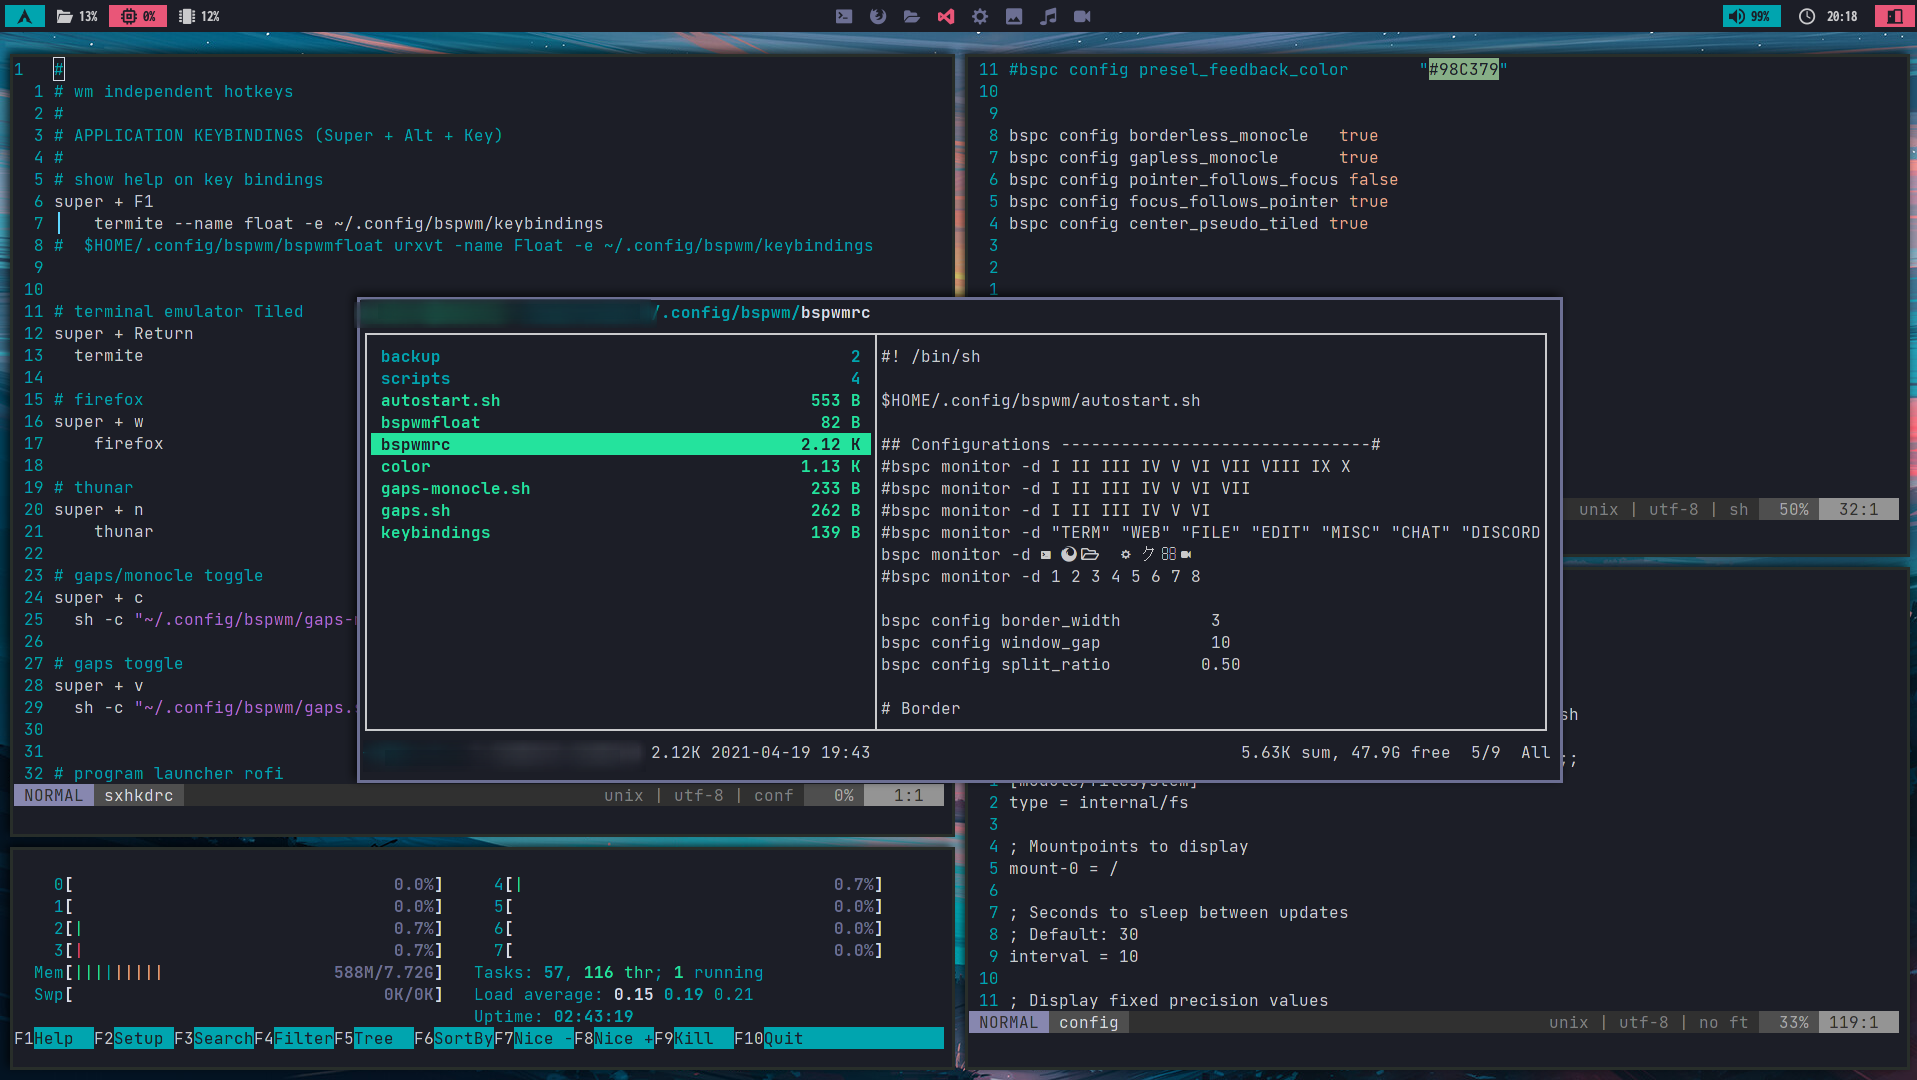Click the sxhkdrc filename in the statusline
The width and height of the screenshot is (1917, 1080).
[x=139, y=795]
